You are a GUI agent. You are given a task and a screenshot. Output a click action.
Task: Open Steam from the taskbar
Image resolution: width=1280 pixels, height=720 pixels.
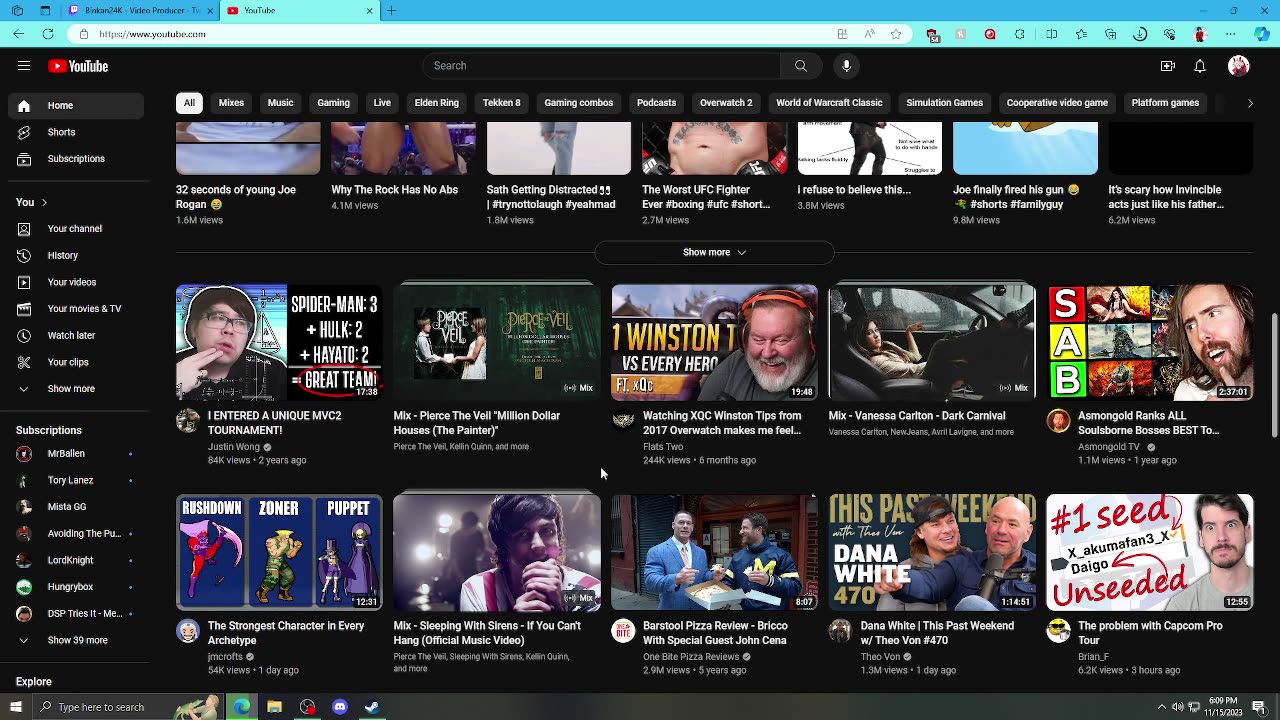[x=372, y=707]
